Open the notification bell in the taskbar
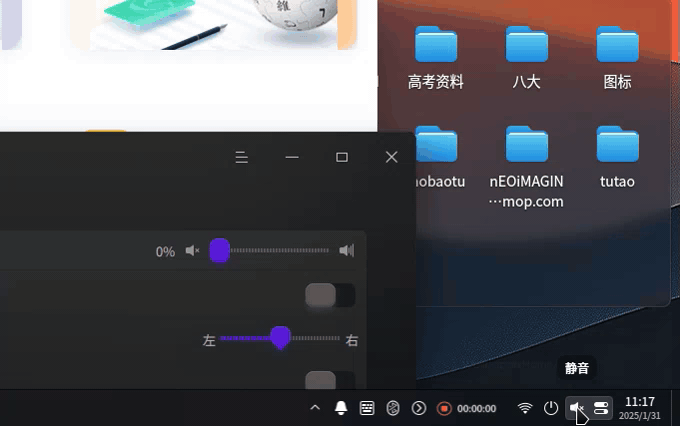This screenshot has height=426, width=680. tap(341, 408)
